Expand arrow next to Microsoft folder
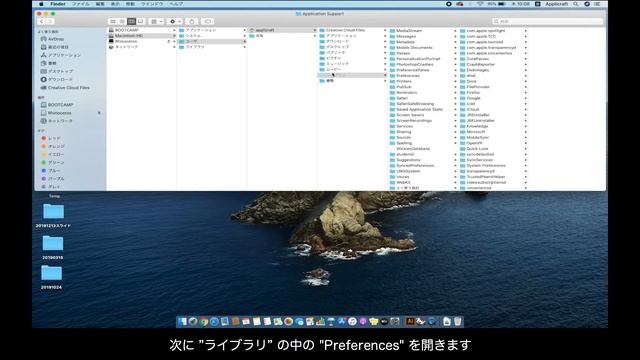Screen dimensions: 640x360 (526, 132)
